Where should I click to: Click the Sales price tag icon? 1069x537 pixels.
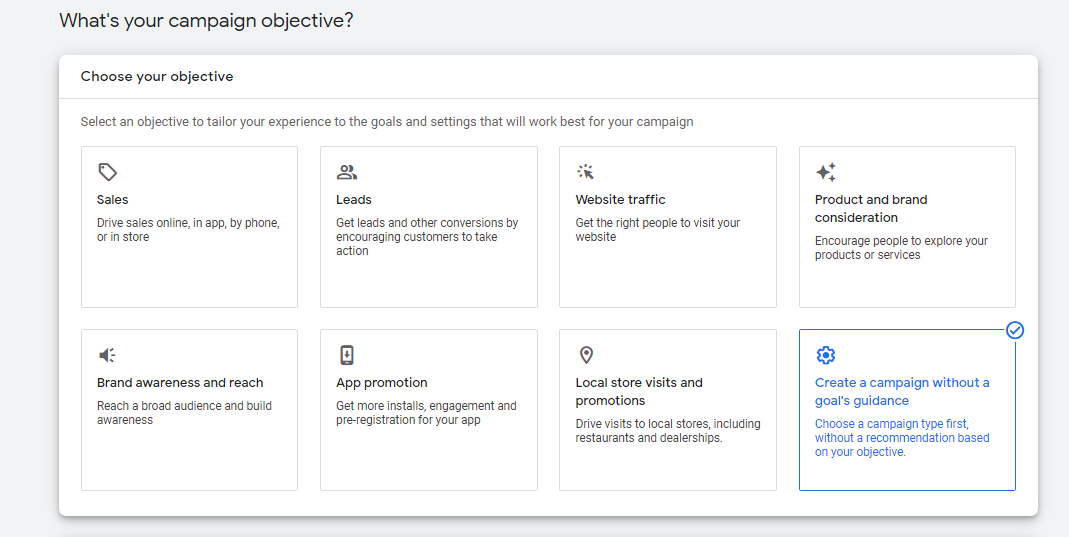pos(107,172)
